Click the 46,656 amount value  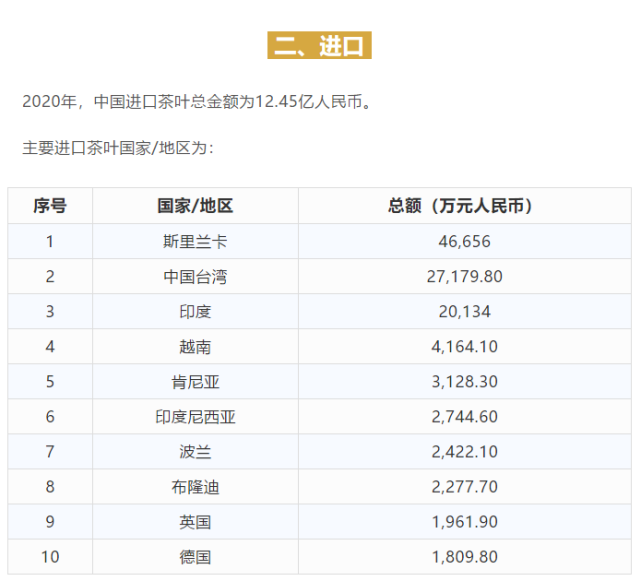click(x=464, y=241)
